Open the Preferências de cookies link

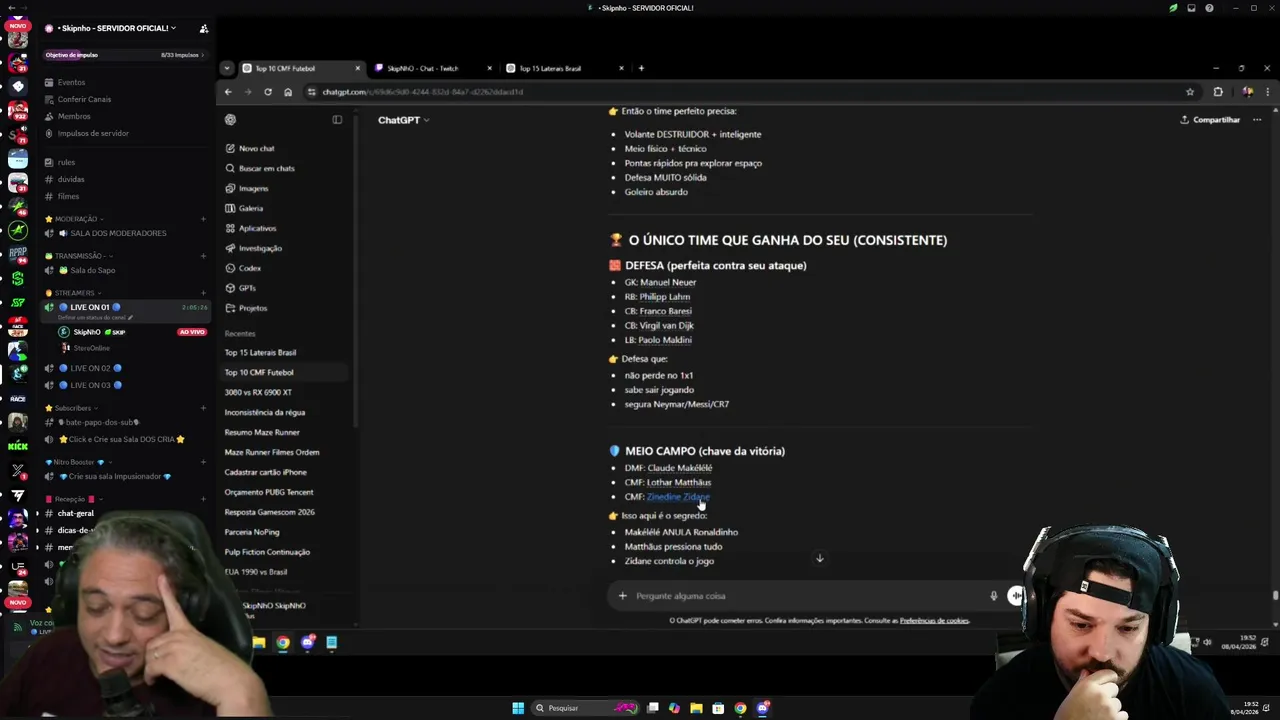[x=934, y=621]
